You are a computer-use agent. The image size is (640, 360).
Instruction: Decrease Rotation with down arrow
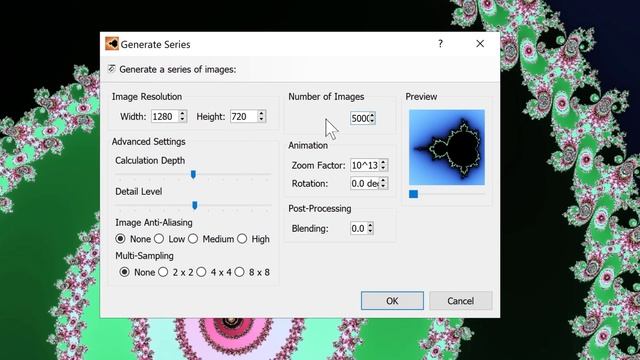tap(383, 187)
